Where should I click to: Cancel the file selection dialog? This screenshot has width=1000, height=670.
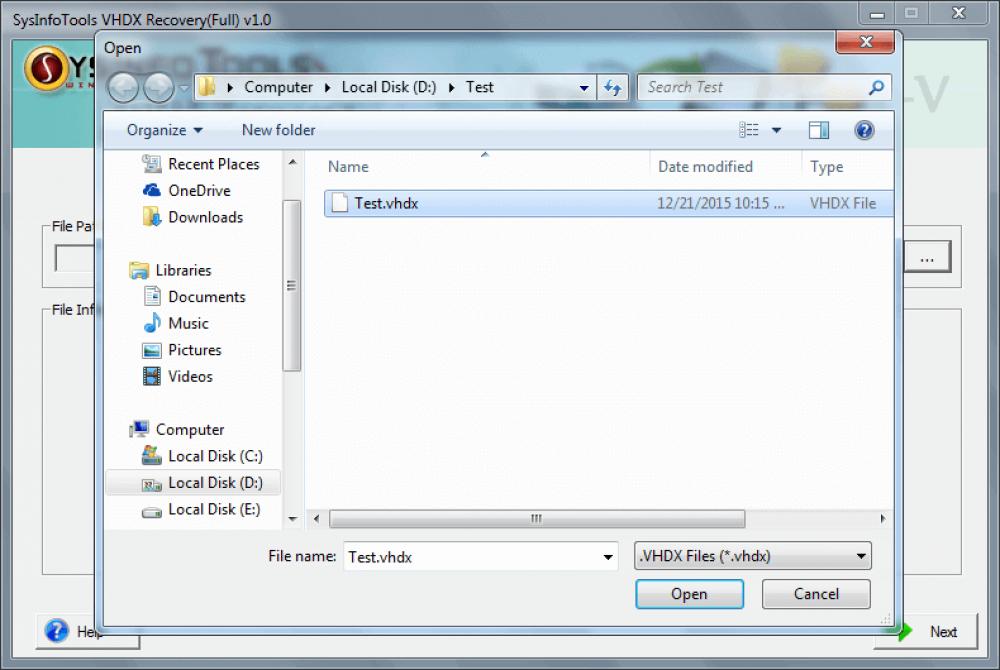[x=816, y=594]
